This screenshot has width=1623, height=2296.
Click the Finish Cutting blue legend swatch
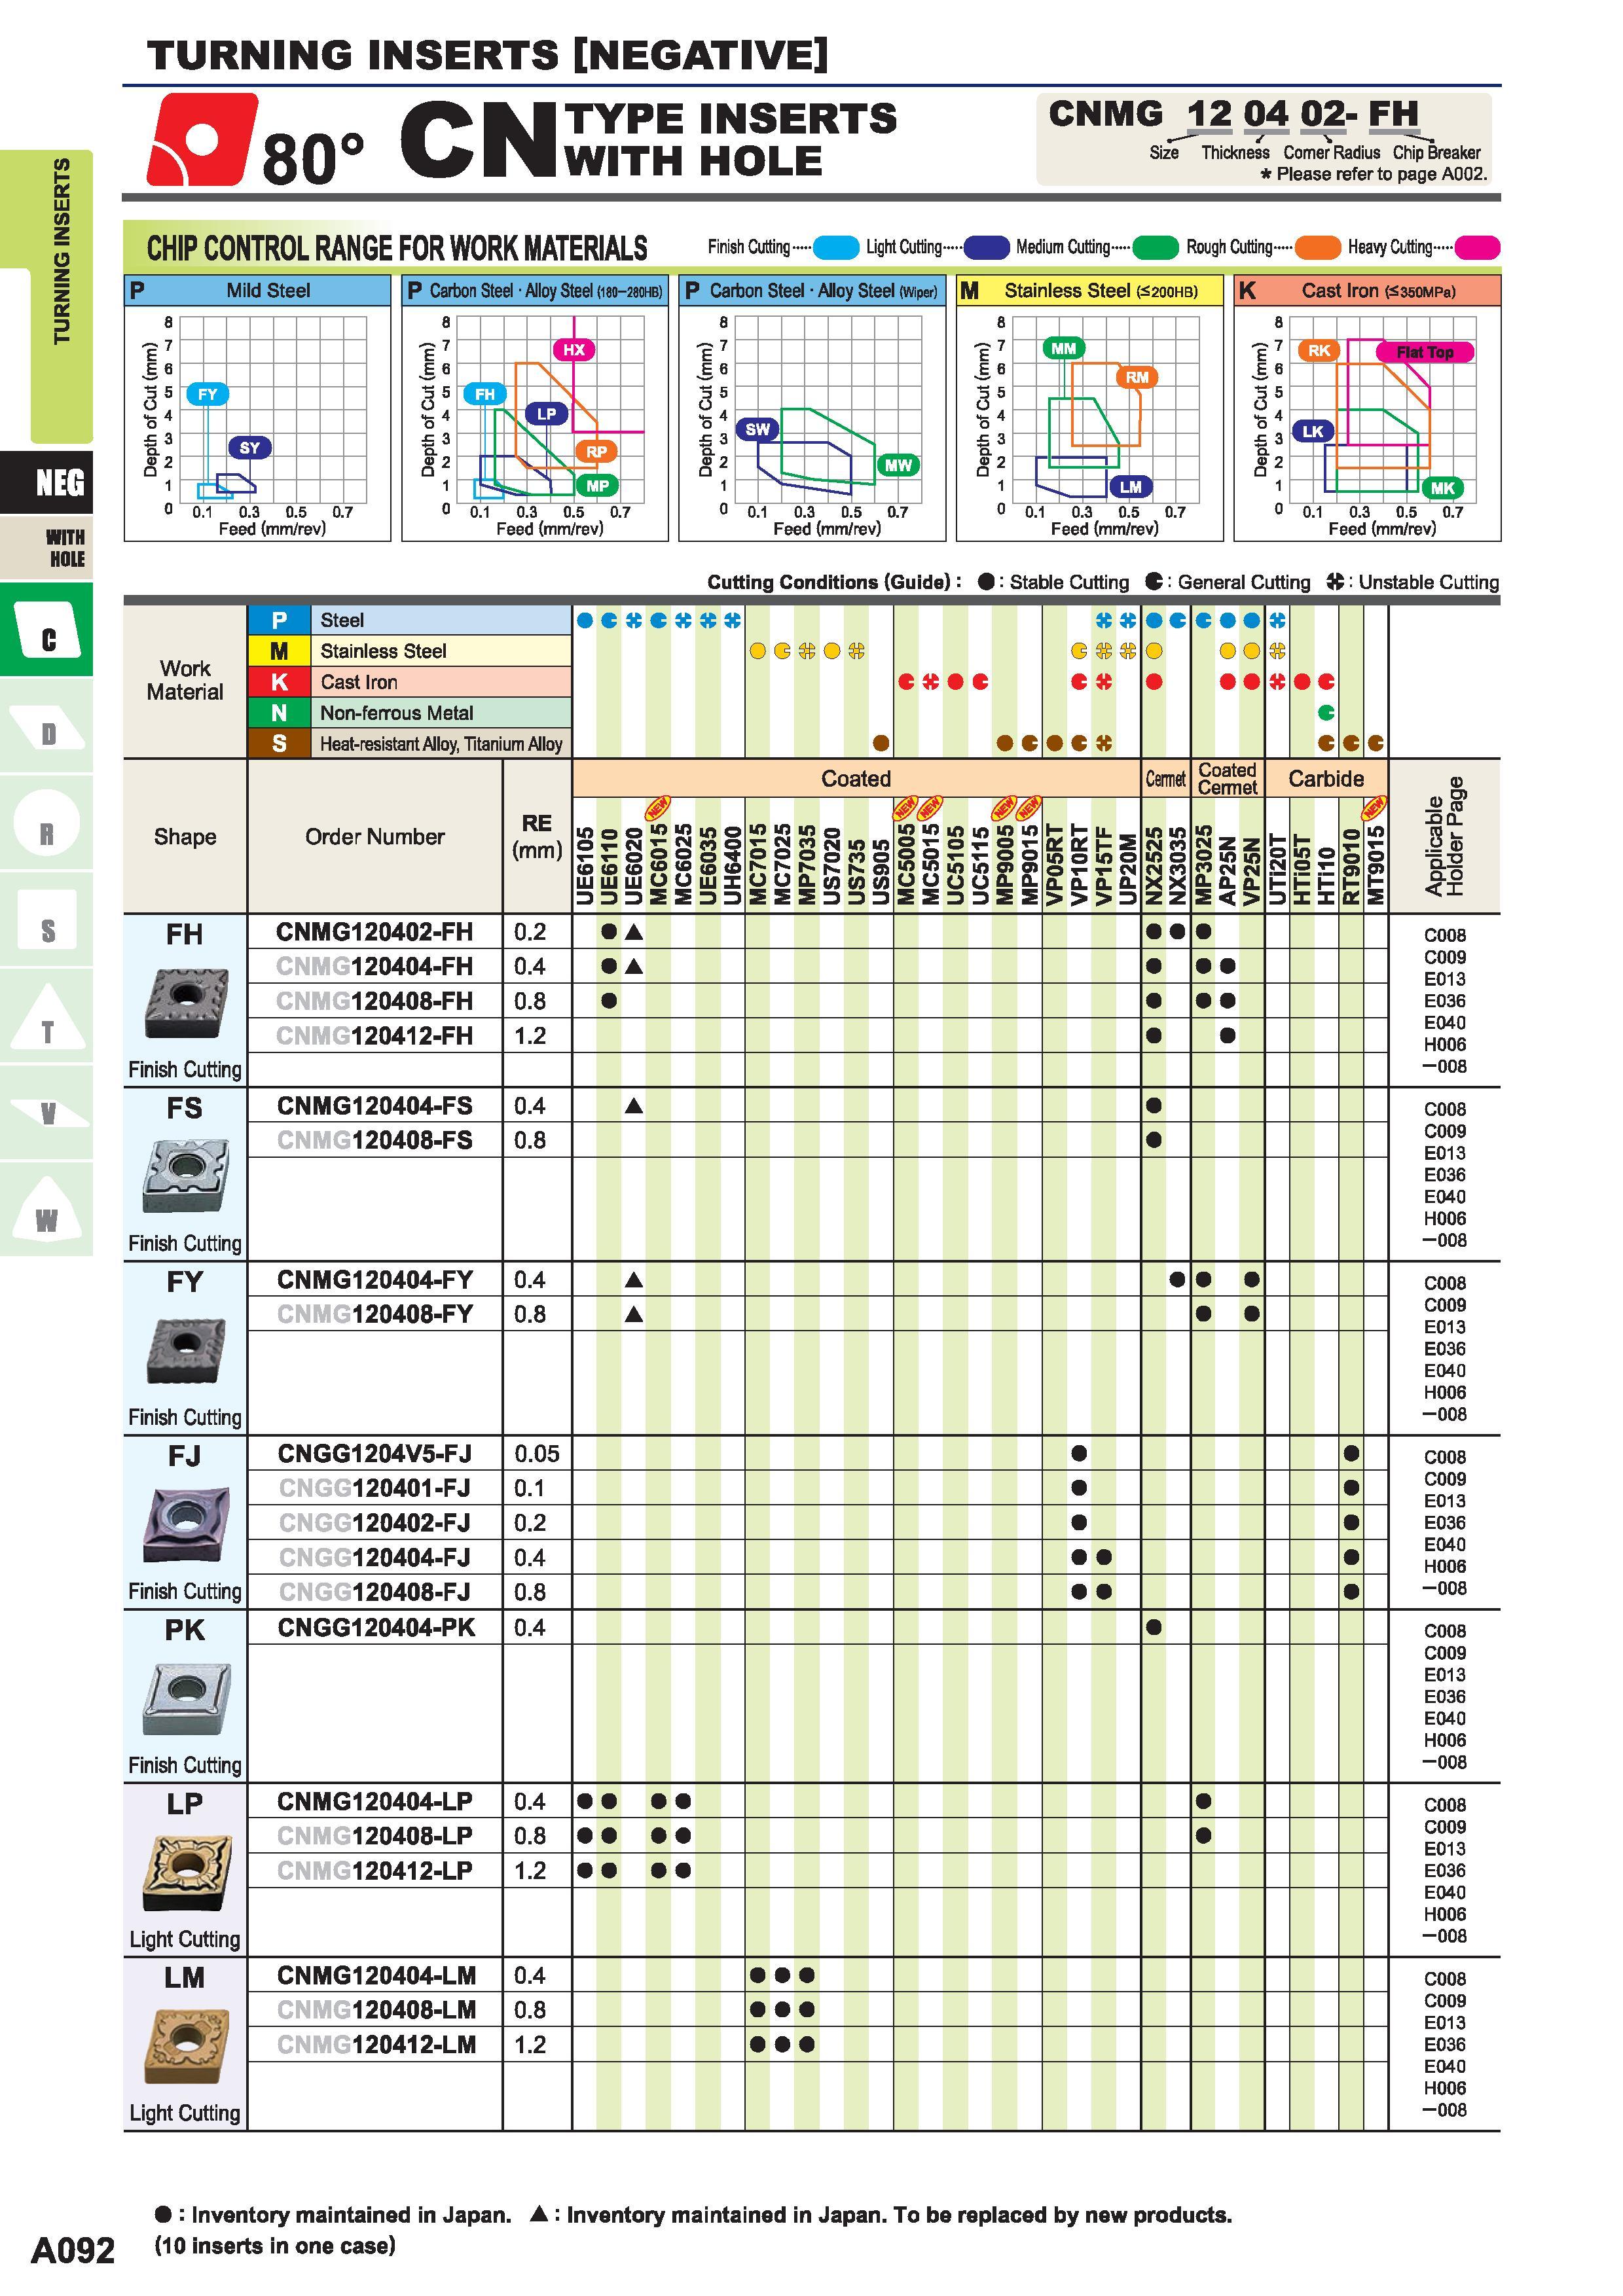point(836,247)
